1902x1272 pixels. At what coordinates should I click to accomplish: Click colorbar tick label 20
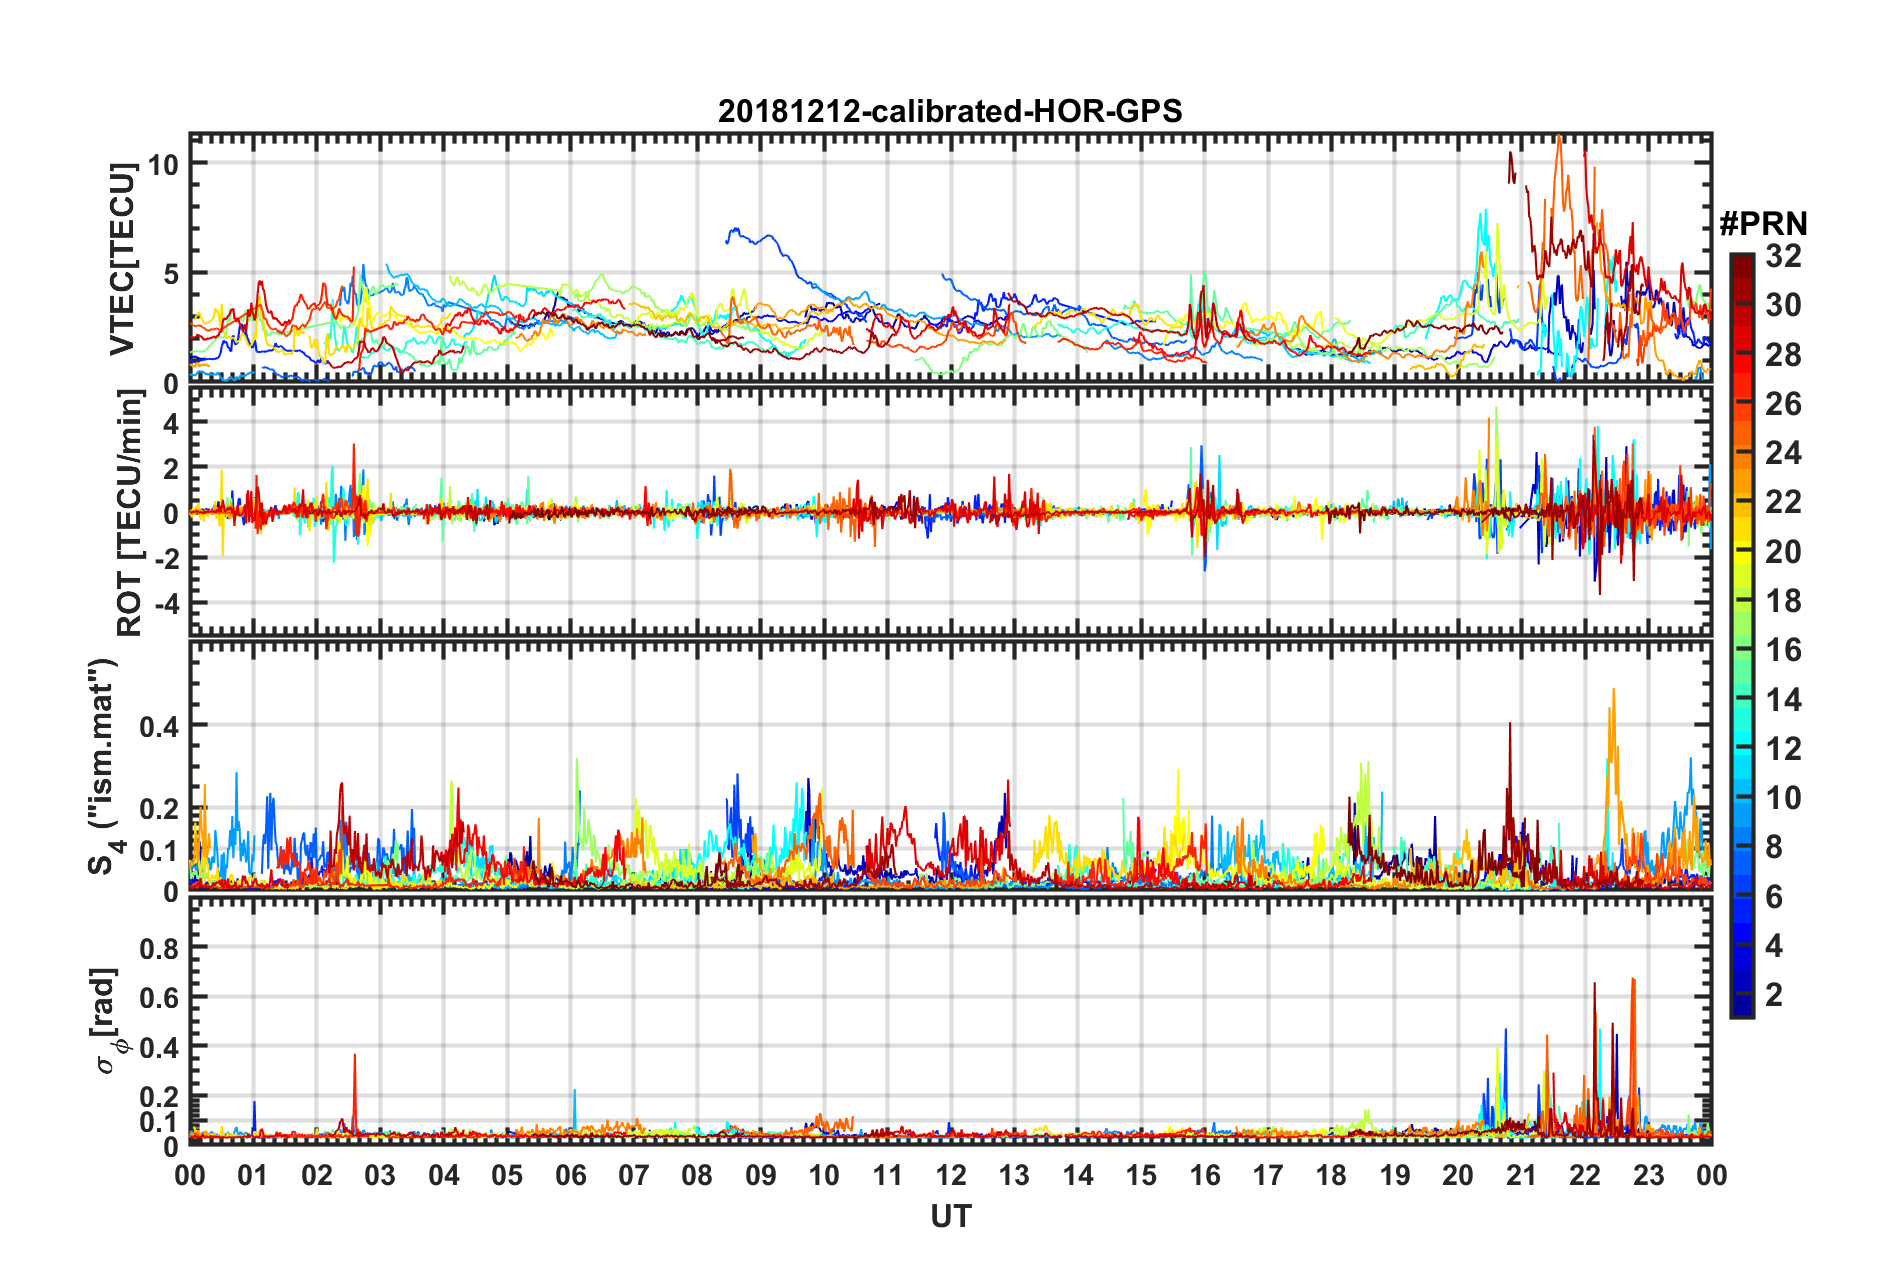1783,552
